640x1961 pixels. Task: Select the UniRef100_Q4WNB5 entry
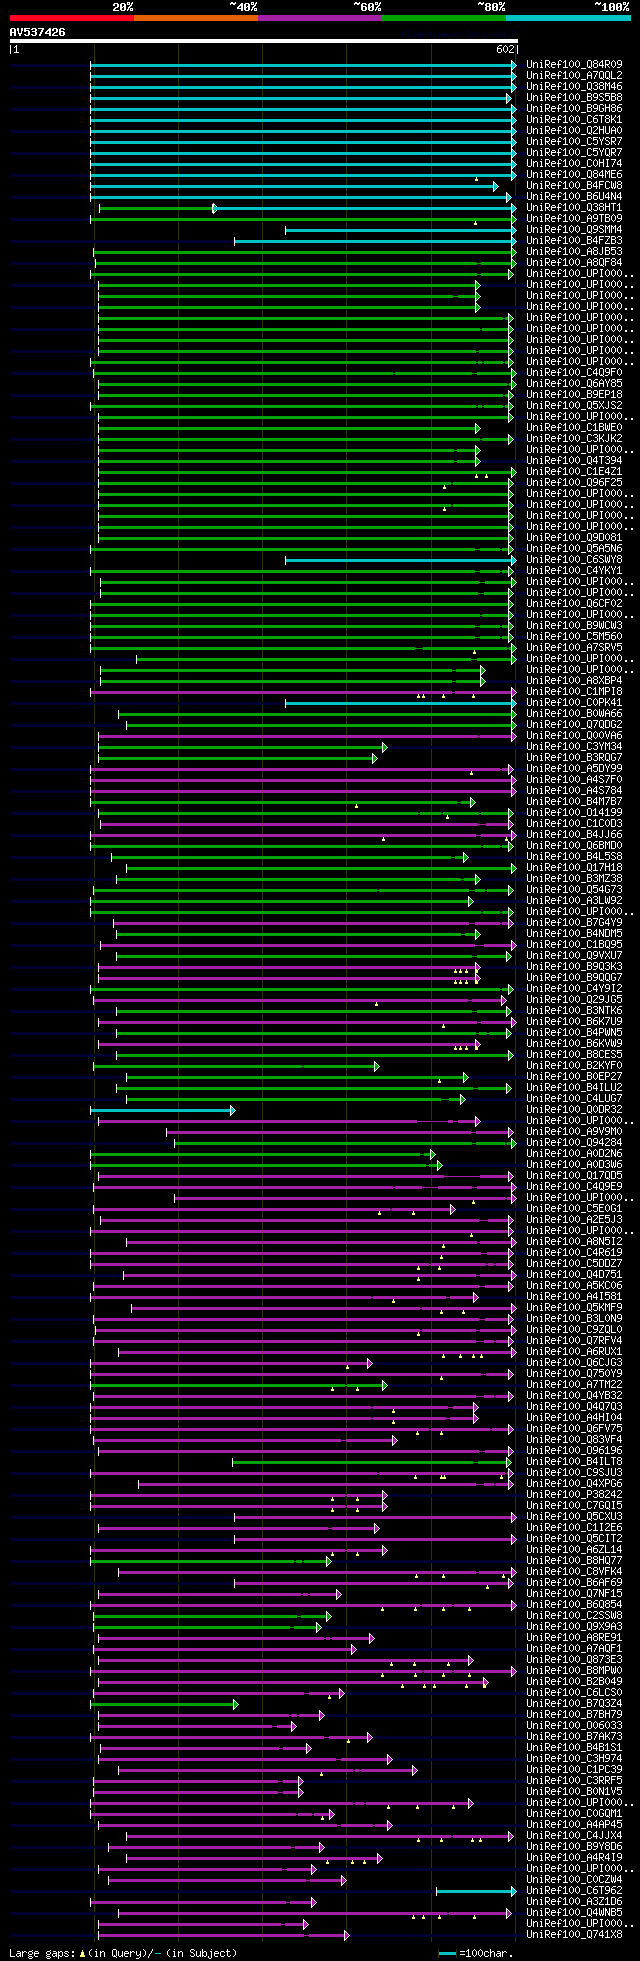574,1913
